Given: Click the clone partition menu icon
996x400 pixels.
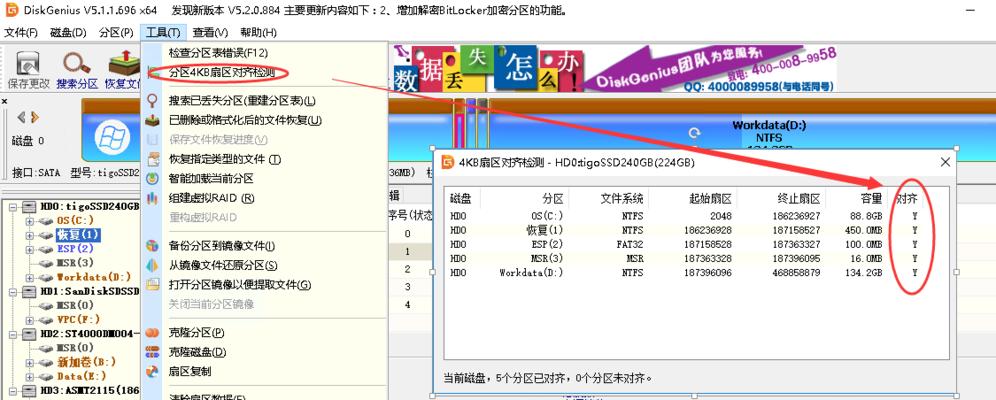Looking at the screenshot, I should pos(152,332).
